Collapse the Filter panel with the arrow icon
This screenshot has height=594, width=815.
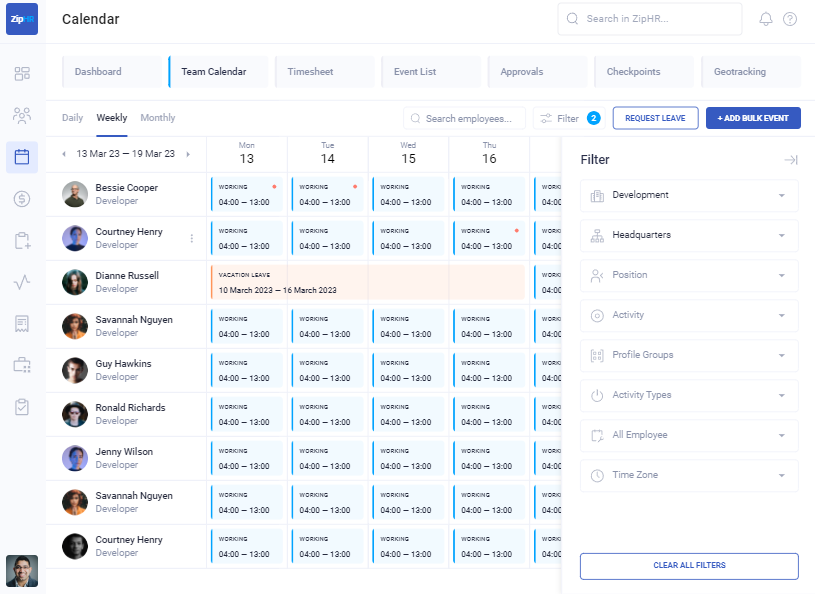[791, 159]
